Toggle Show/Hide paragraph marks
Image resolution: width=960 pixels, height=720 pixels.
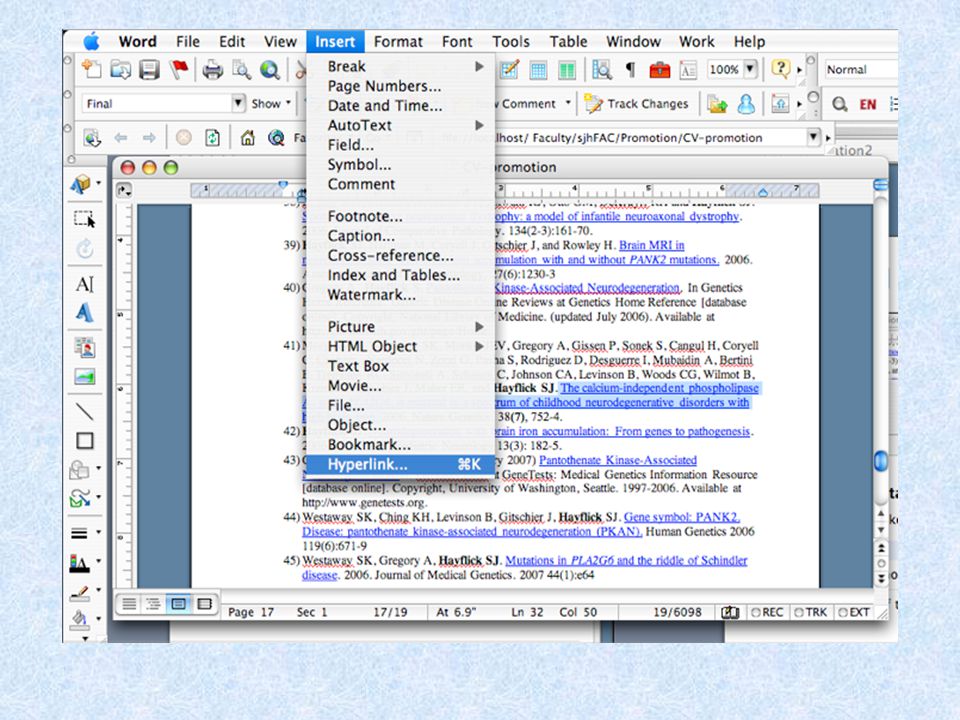point(630,70)
